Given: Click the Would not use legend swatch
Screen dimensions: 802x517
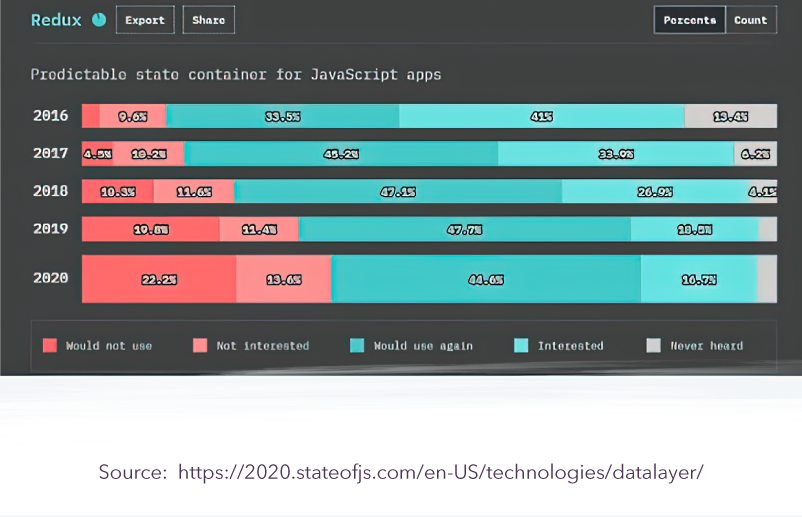Looking at the screenshot, I should click(50, 346).
